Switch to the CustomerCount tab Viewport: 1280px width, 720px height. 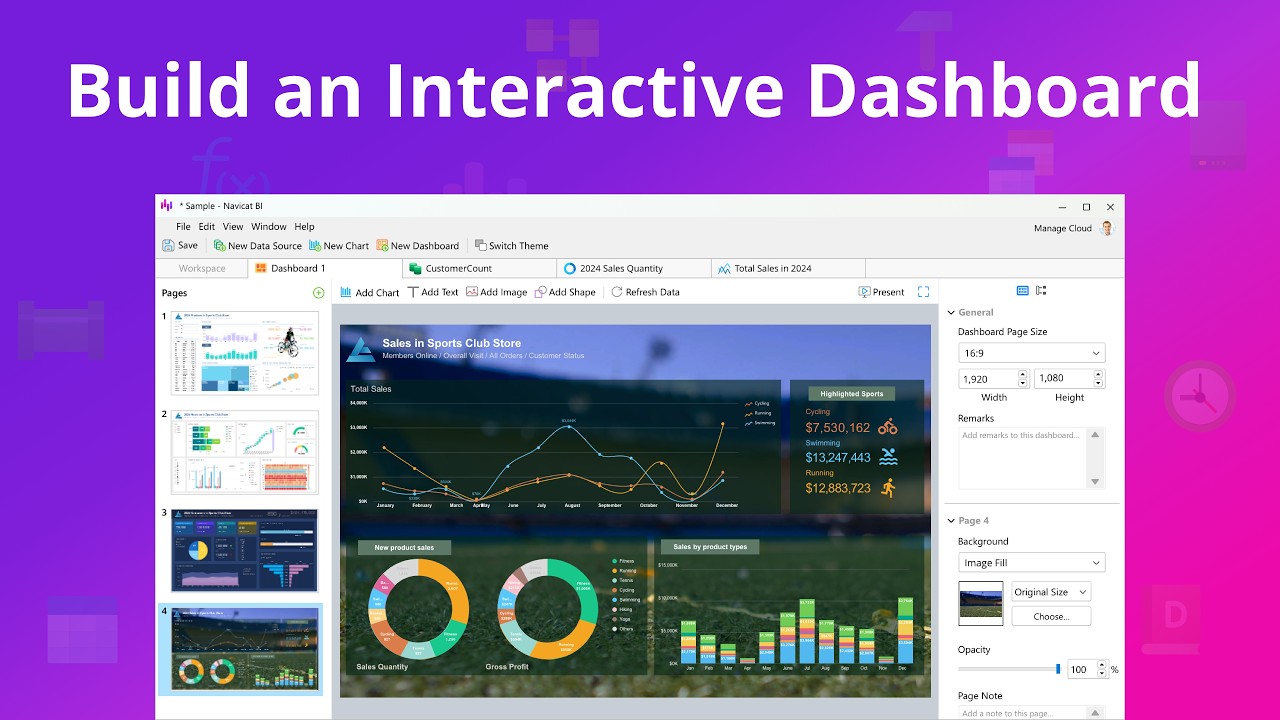coord(481,268)
